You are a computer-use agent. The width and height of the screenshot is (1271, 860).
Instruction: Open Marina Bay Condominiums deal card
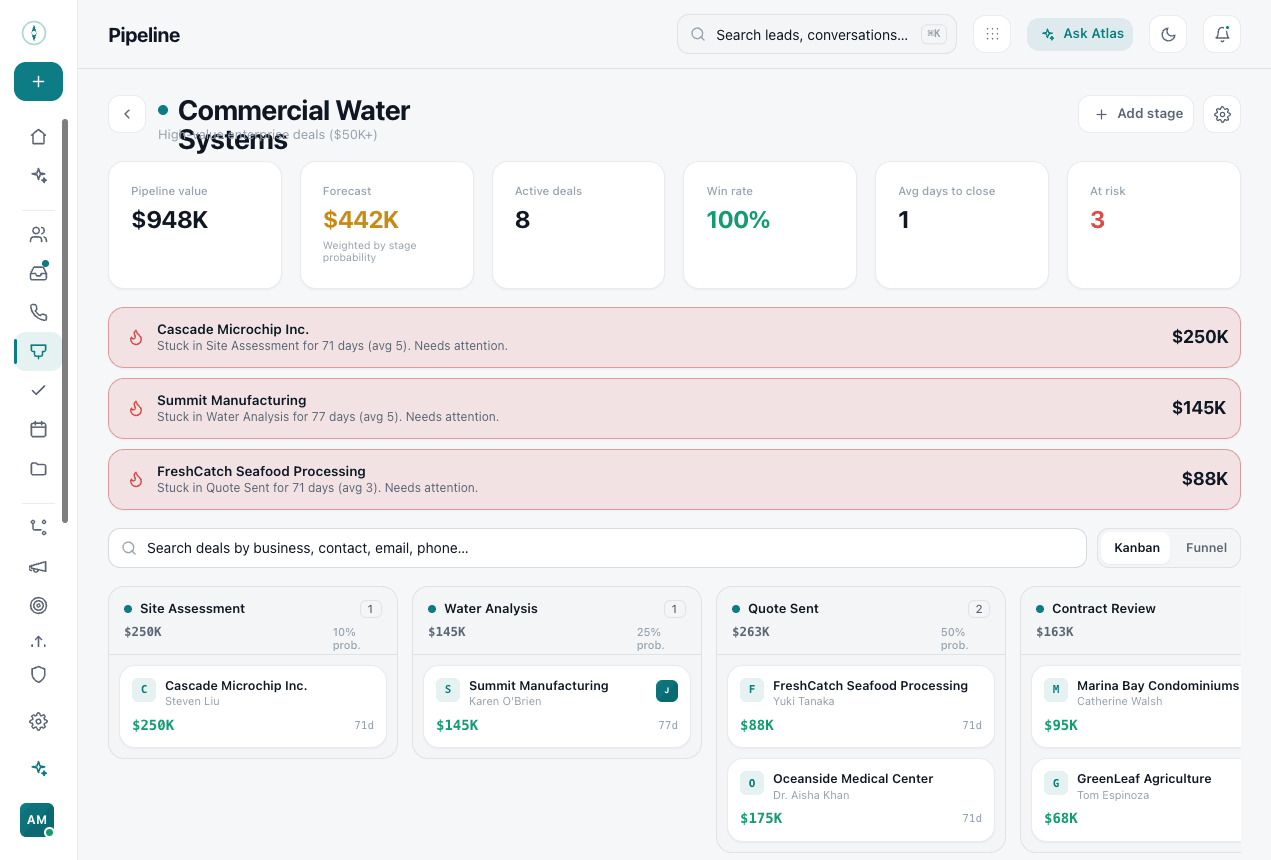(x=1136, y=706)
